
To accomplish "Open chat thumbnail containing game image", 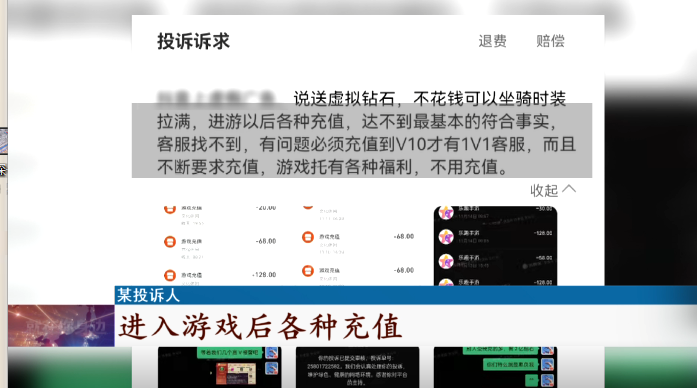I will point(220,367).
